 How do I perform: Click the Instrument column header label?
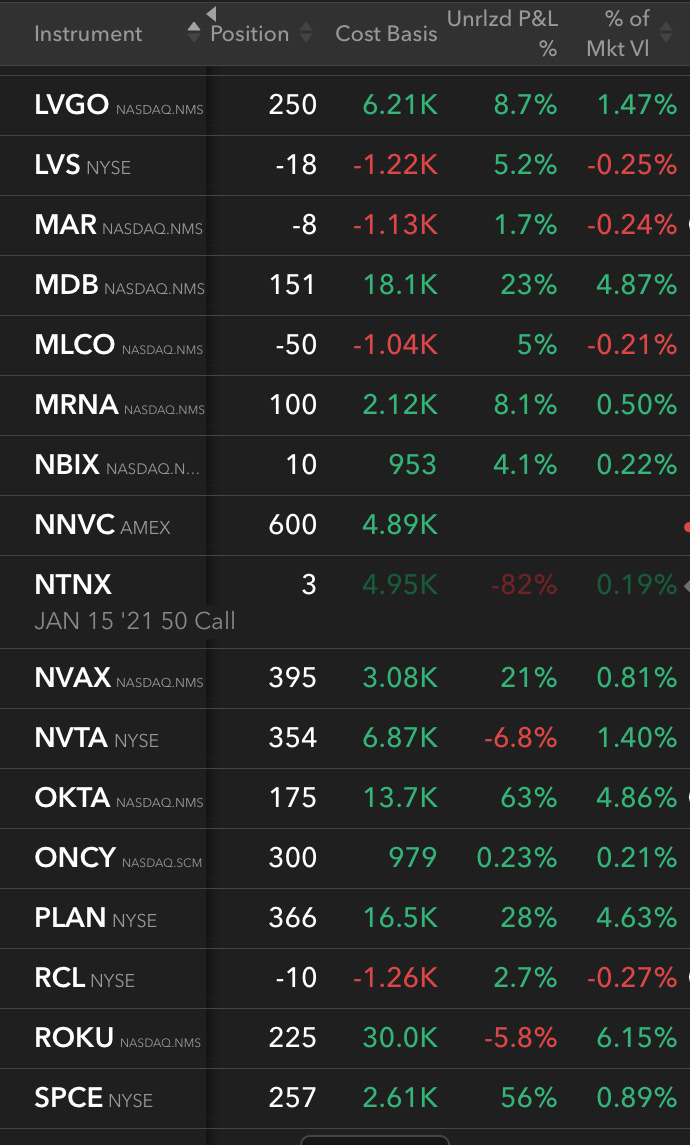pyautogui.click(x=88, y=33)
